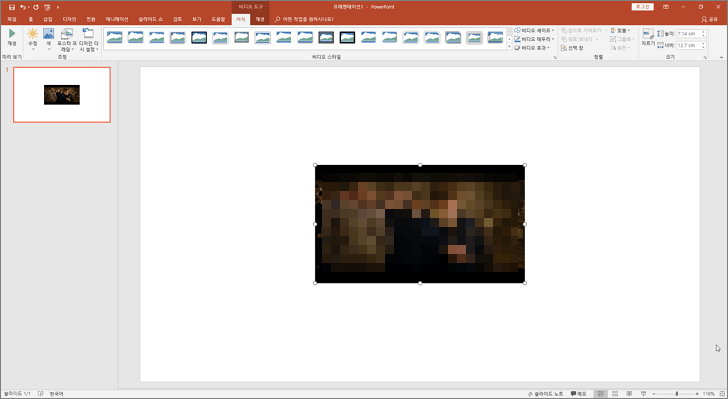This screenshot has width=728, height=399.
Task: Toggle Slide Notes (슬라이드 노트) pane
Action: click(546, 393)
